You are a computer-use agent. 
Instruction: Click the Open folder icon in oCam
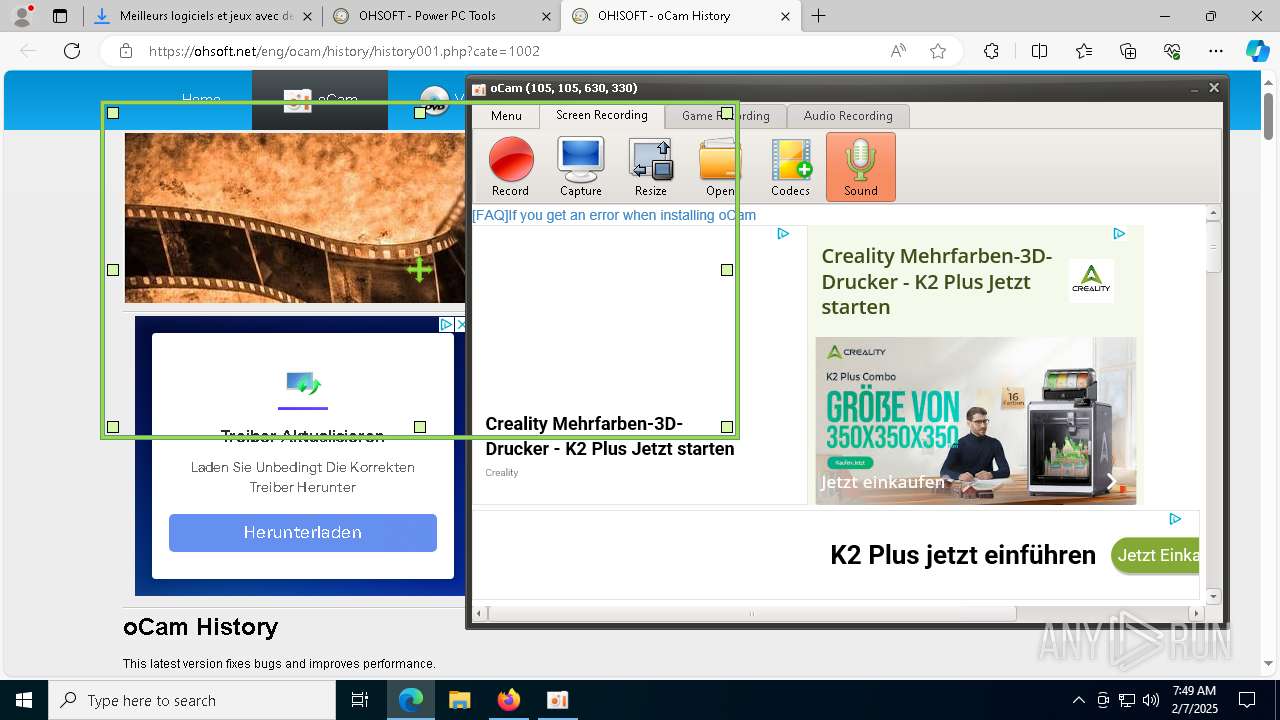coord(720,167)
